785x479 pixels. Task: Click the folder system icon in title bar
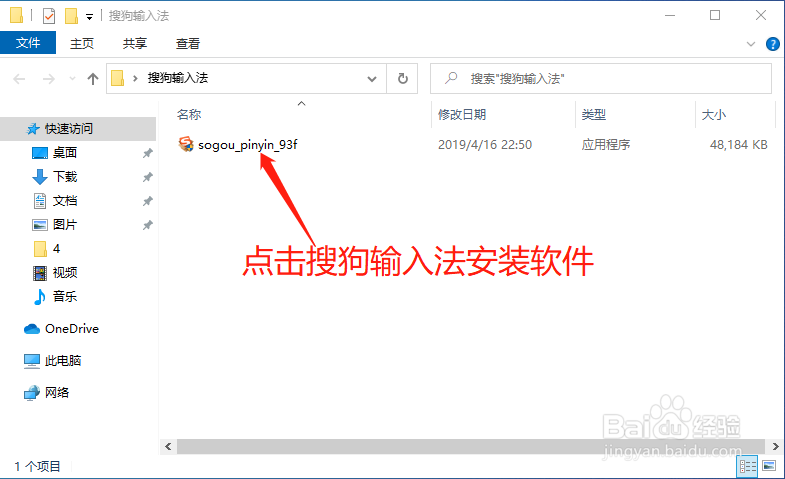pos(16,16)
